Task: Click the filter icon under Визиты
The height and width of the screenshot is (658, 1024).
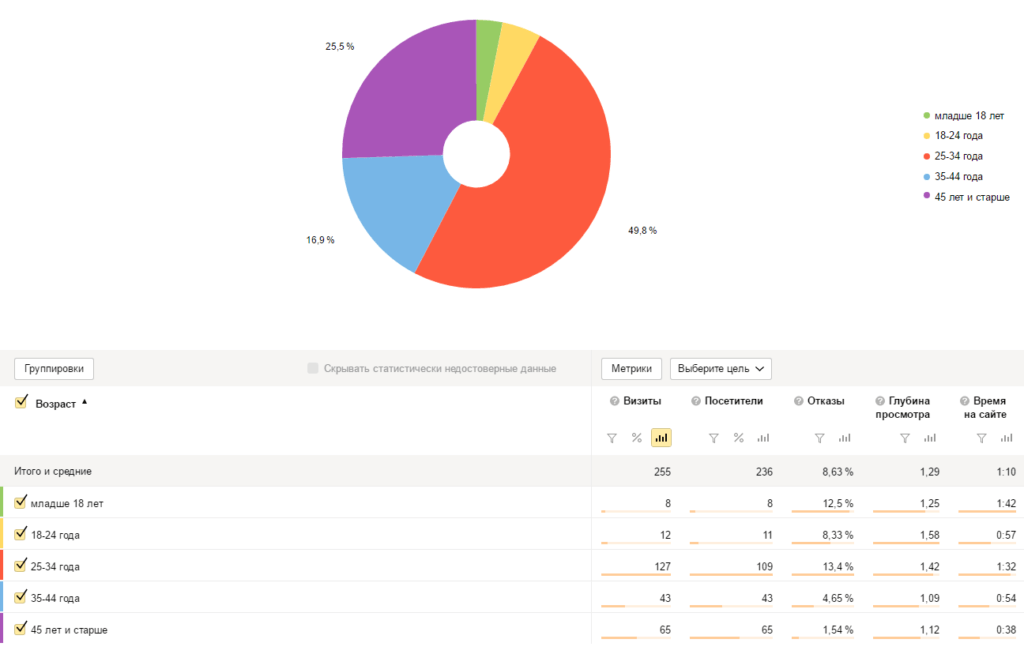Action: 612,438
